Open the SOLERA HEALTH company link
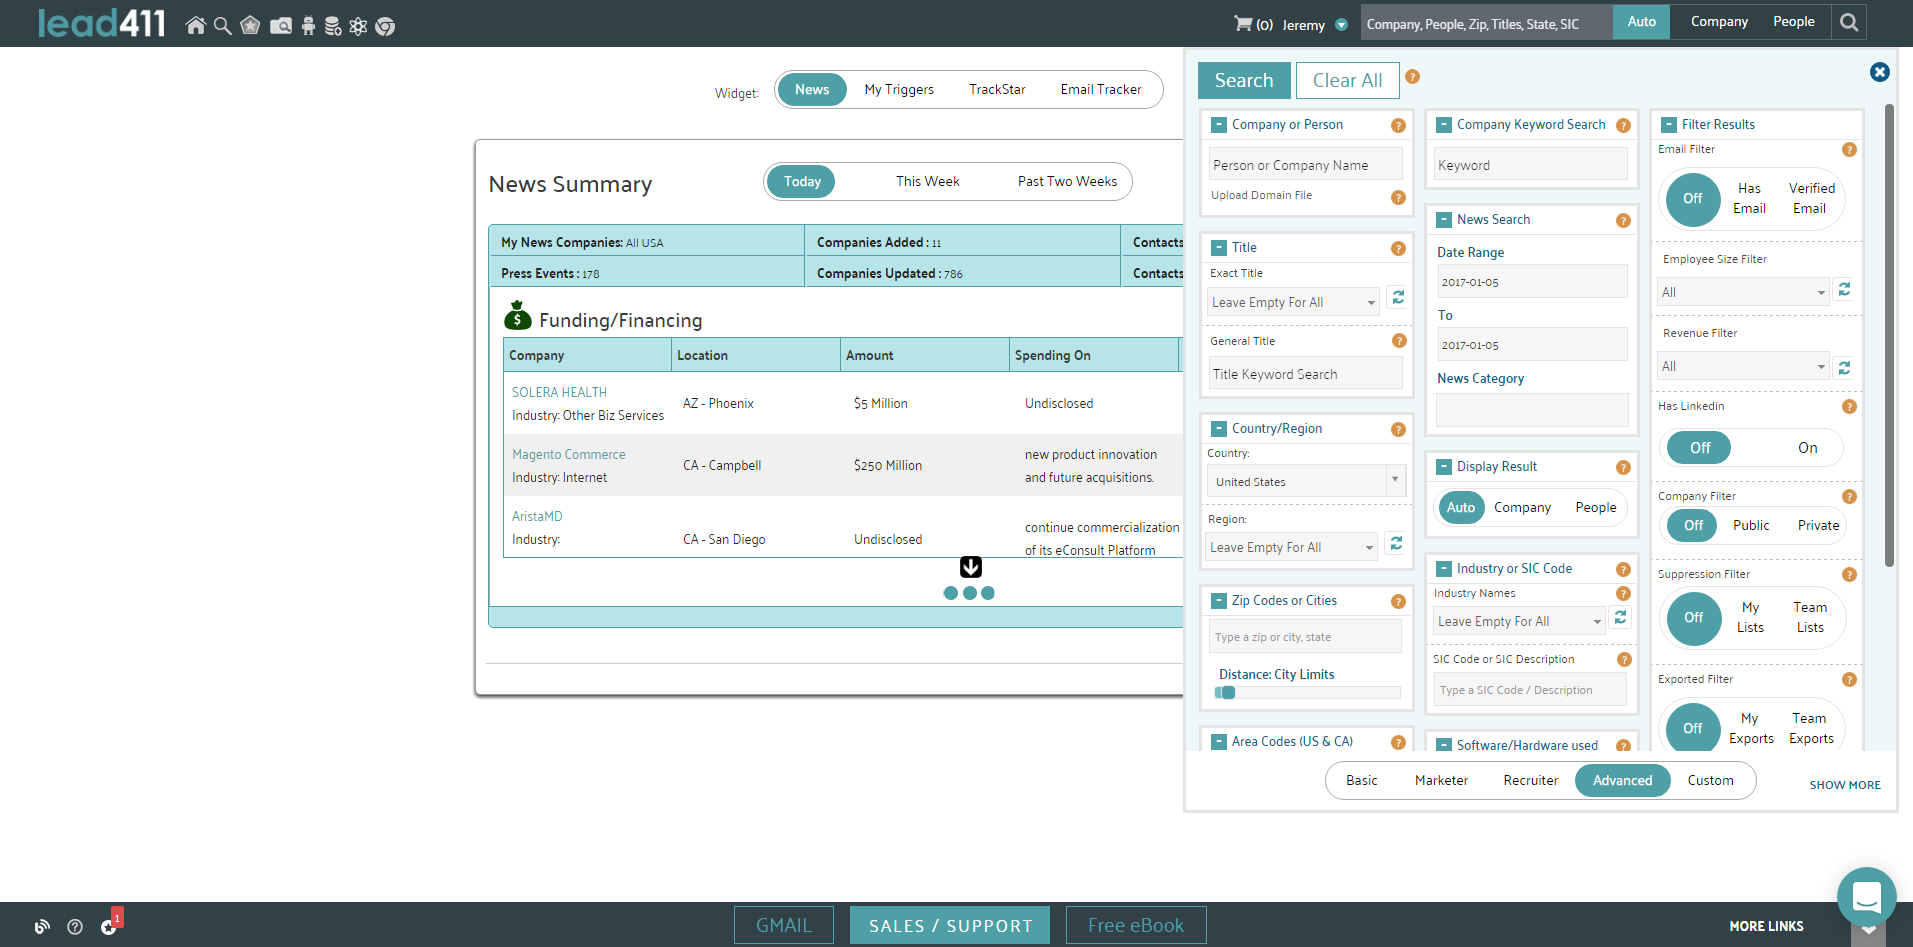Screen dimensions: 1913x947 (559, 393)
